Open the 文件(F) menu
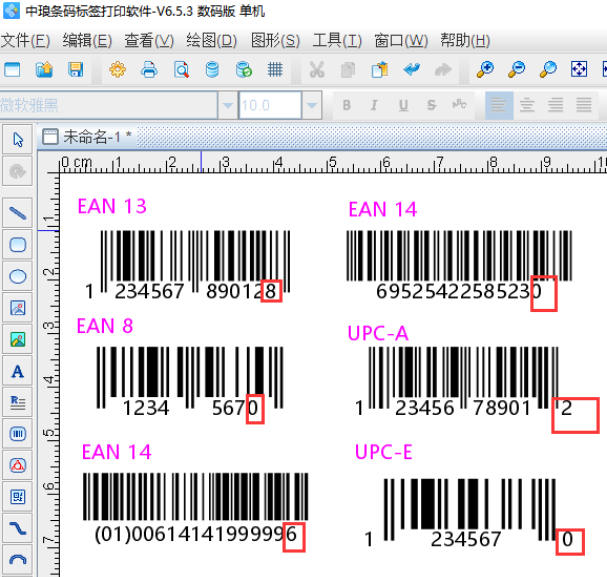The height and width of the screenshot is (577, 607). tap(25, 41)
